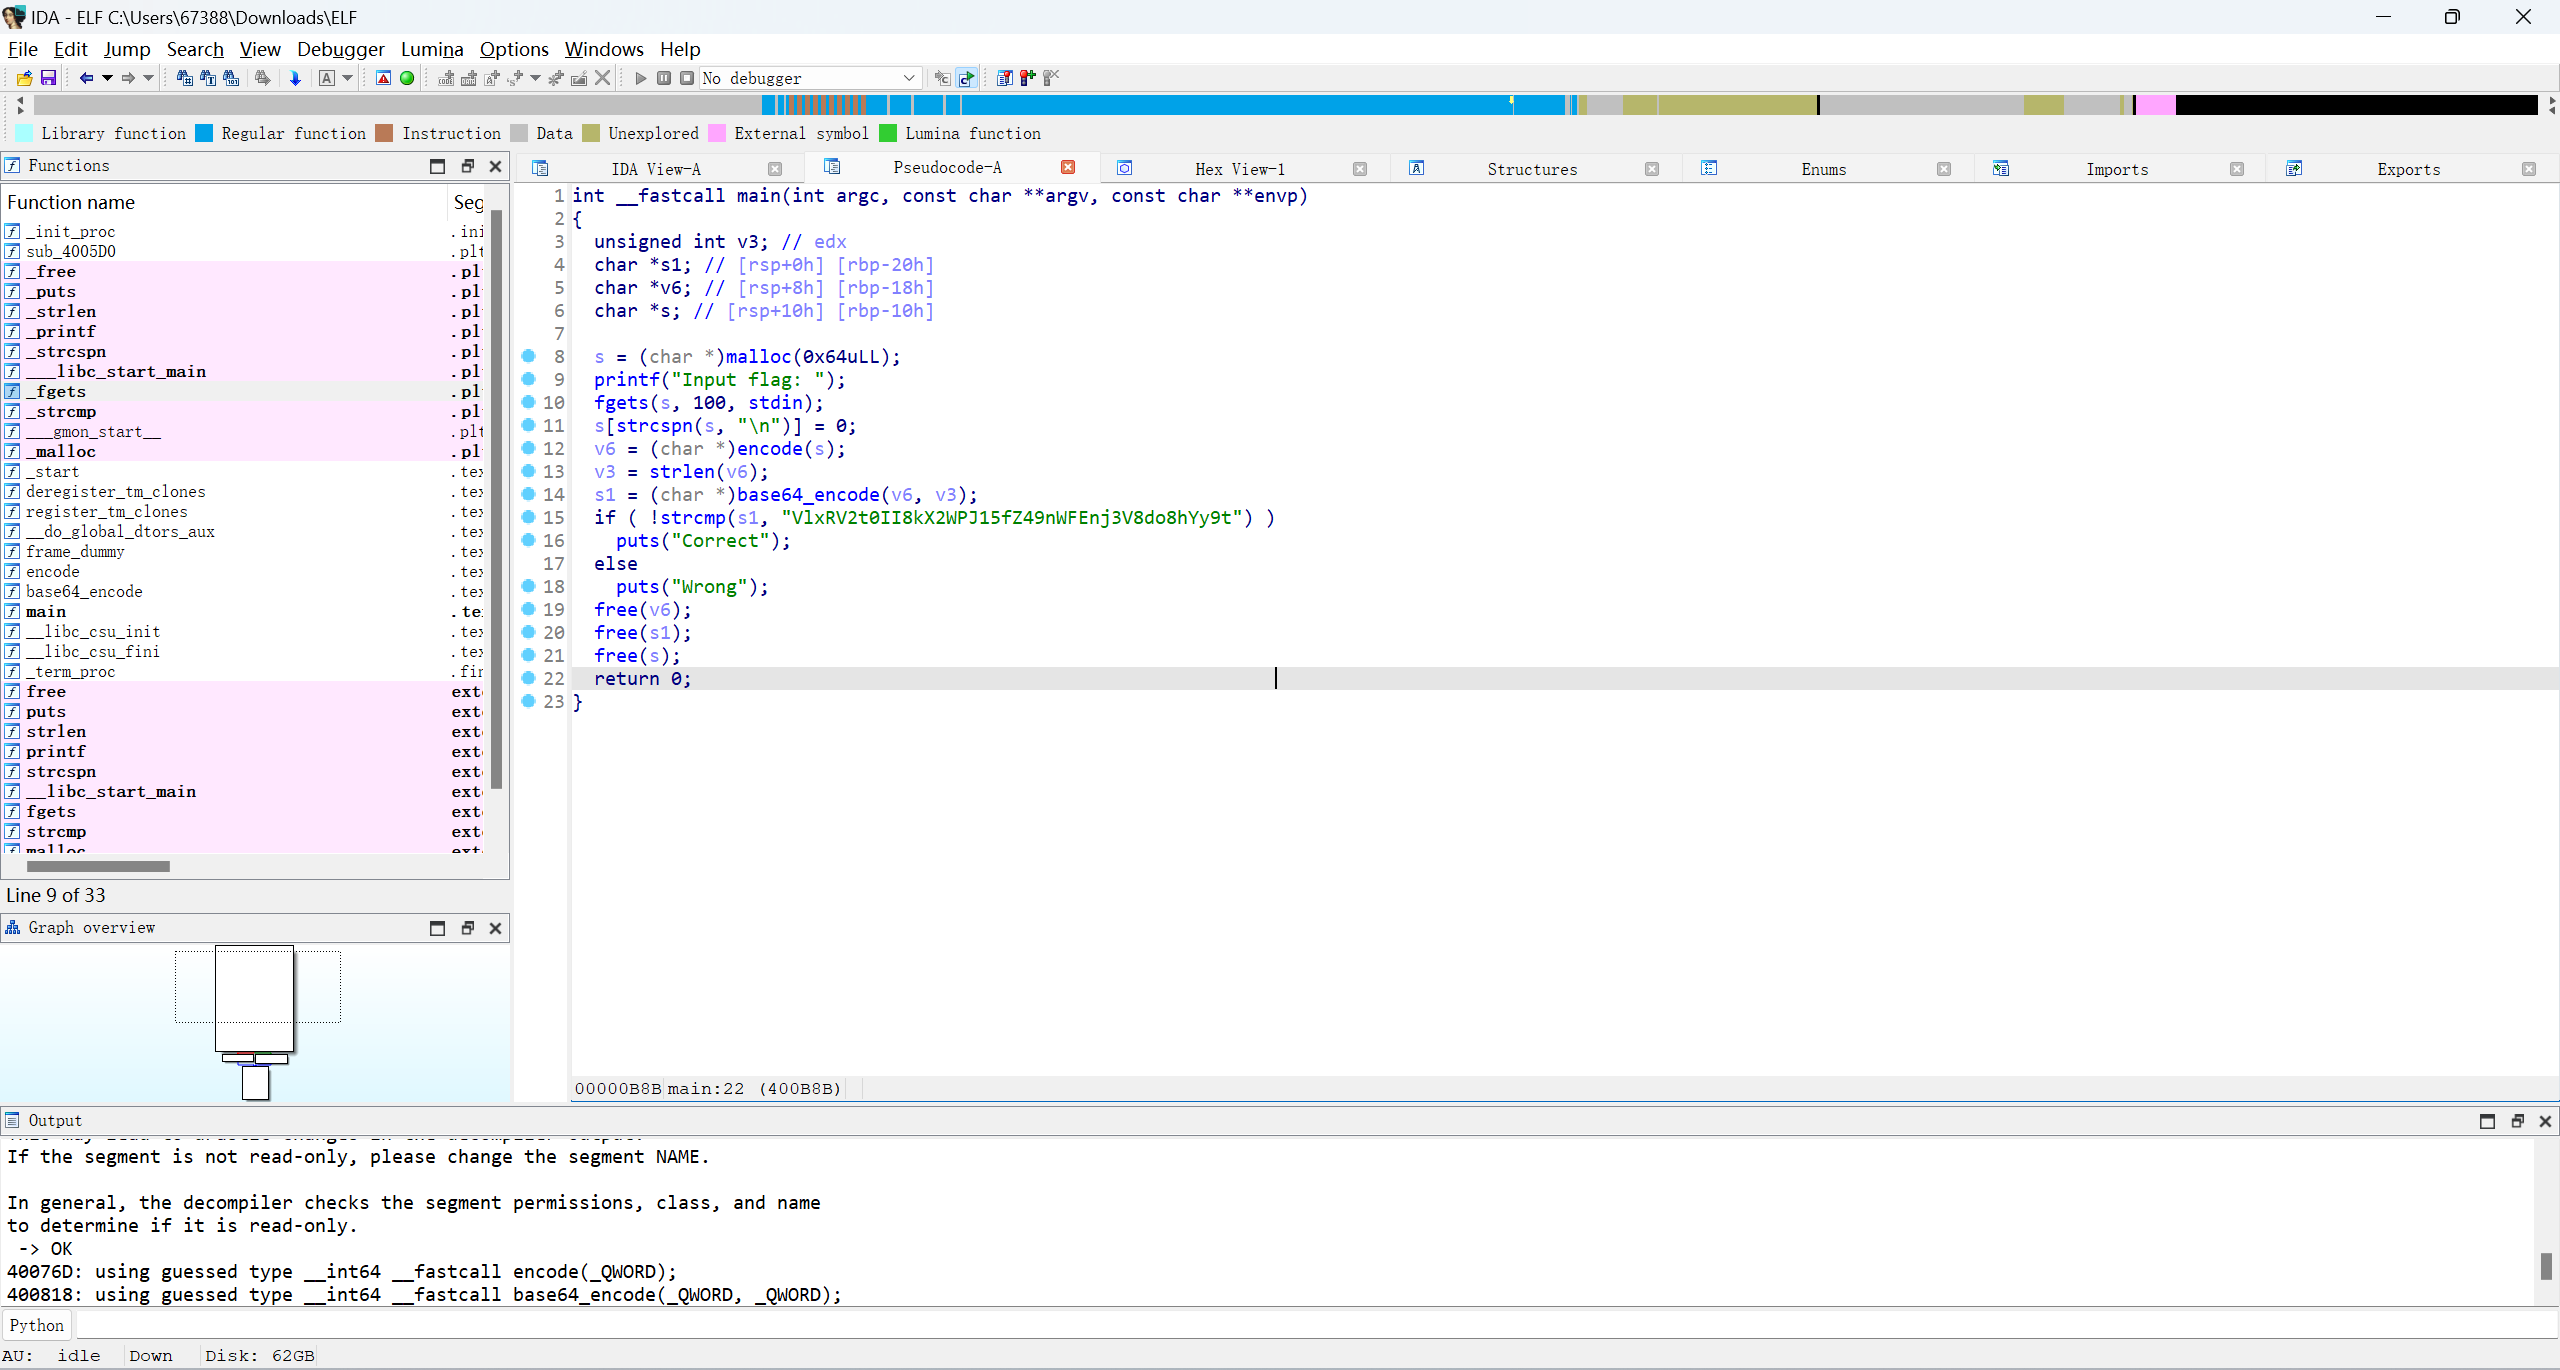Click the binoculars text search icon
2560x1370 pixels.
[208, 78]
